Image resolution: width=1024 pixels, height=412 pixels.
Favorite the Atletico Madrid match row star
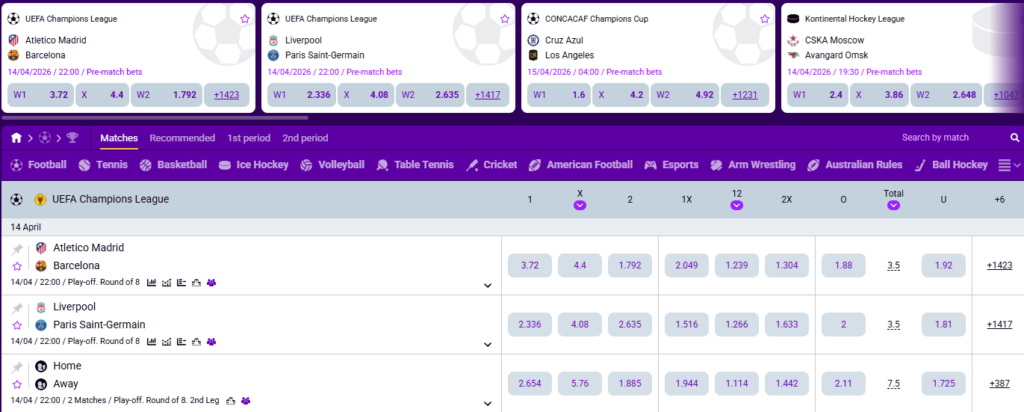(x=17, y=266)
